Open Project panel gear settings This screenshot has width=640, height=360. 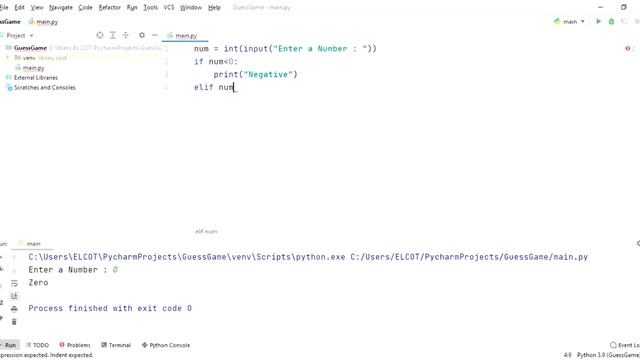point(142,35)
